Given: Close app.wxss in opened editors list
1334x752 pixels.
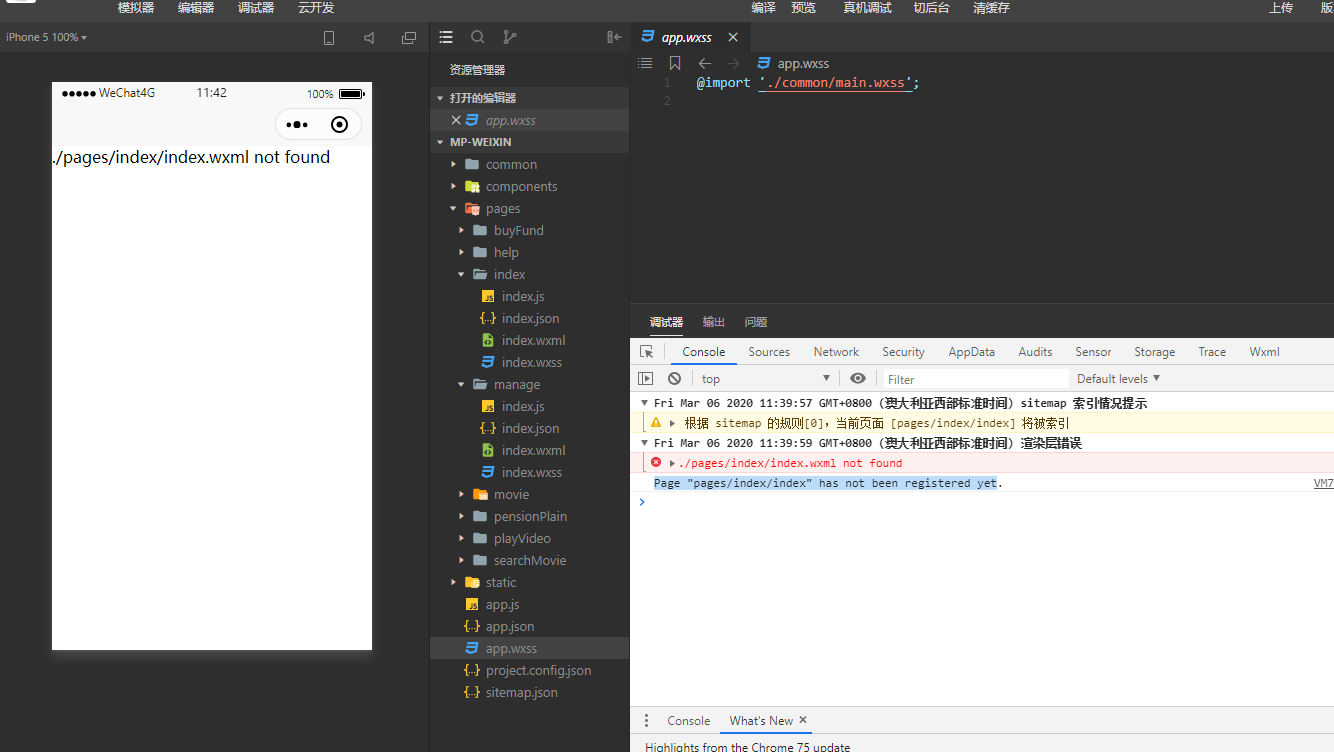Looking at the screenshot, I should [456, 120].
